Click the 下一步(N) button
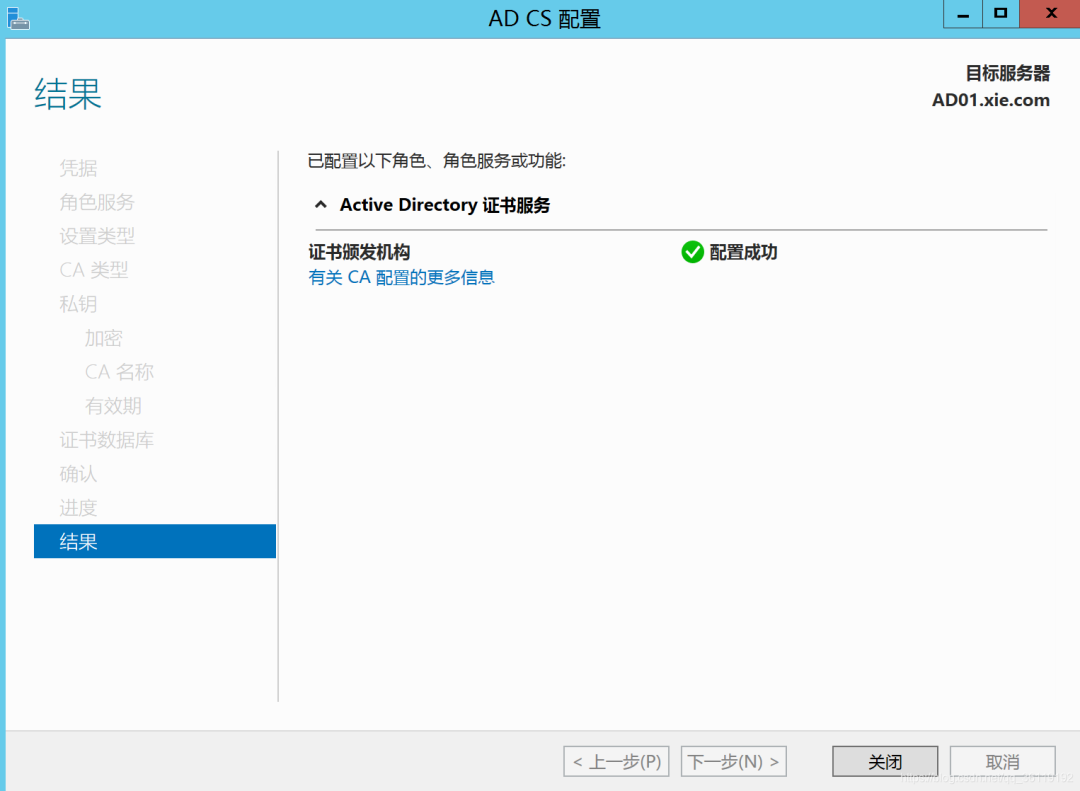Image resolution: width=1080 pixels, height=791 pixels. coord(734,761)
